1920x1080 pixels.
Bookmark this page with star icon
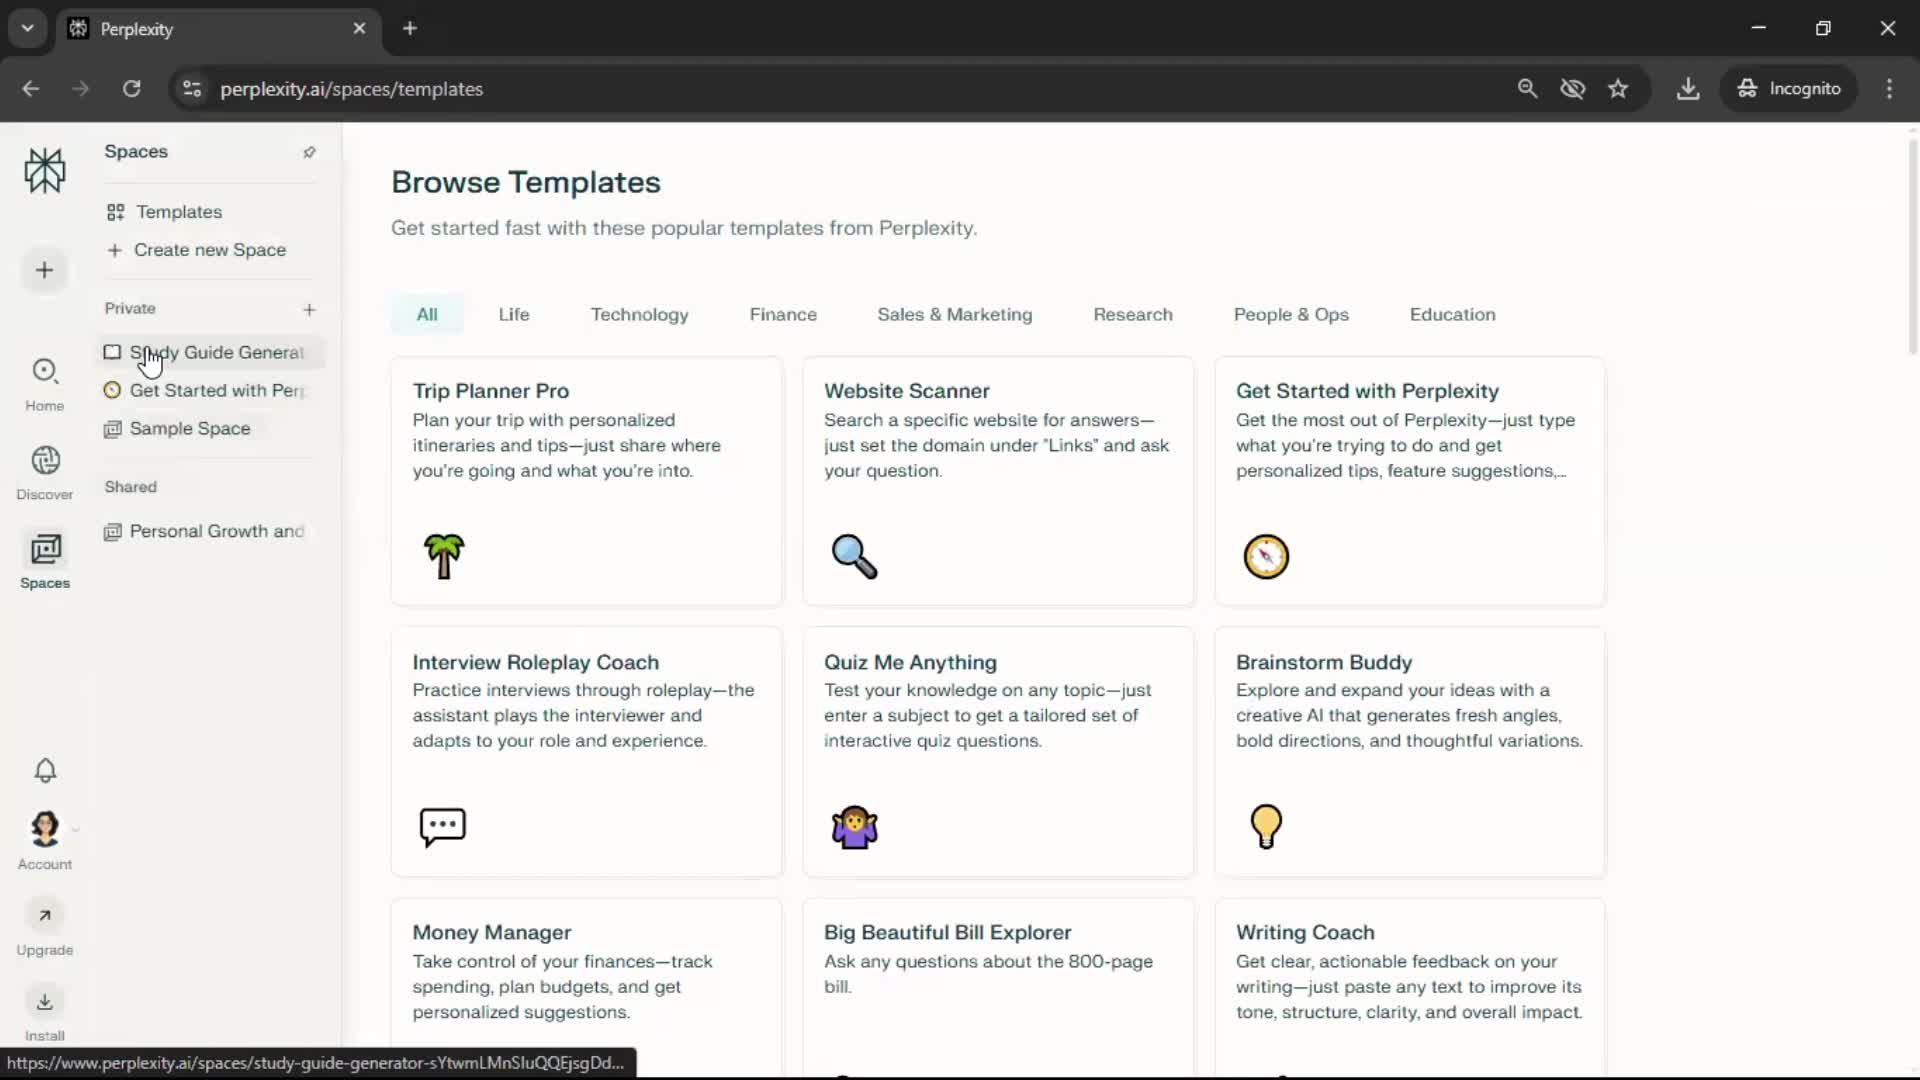pyautogui.click(x=1618, y=88)
